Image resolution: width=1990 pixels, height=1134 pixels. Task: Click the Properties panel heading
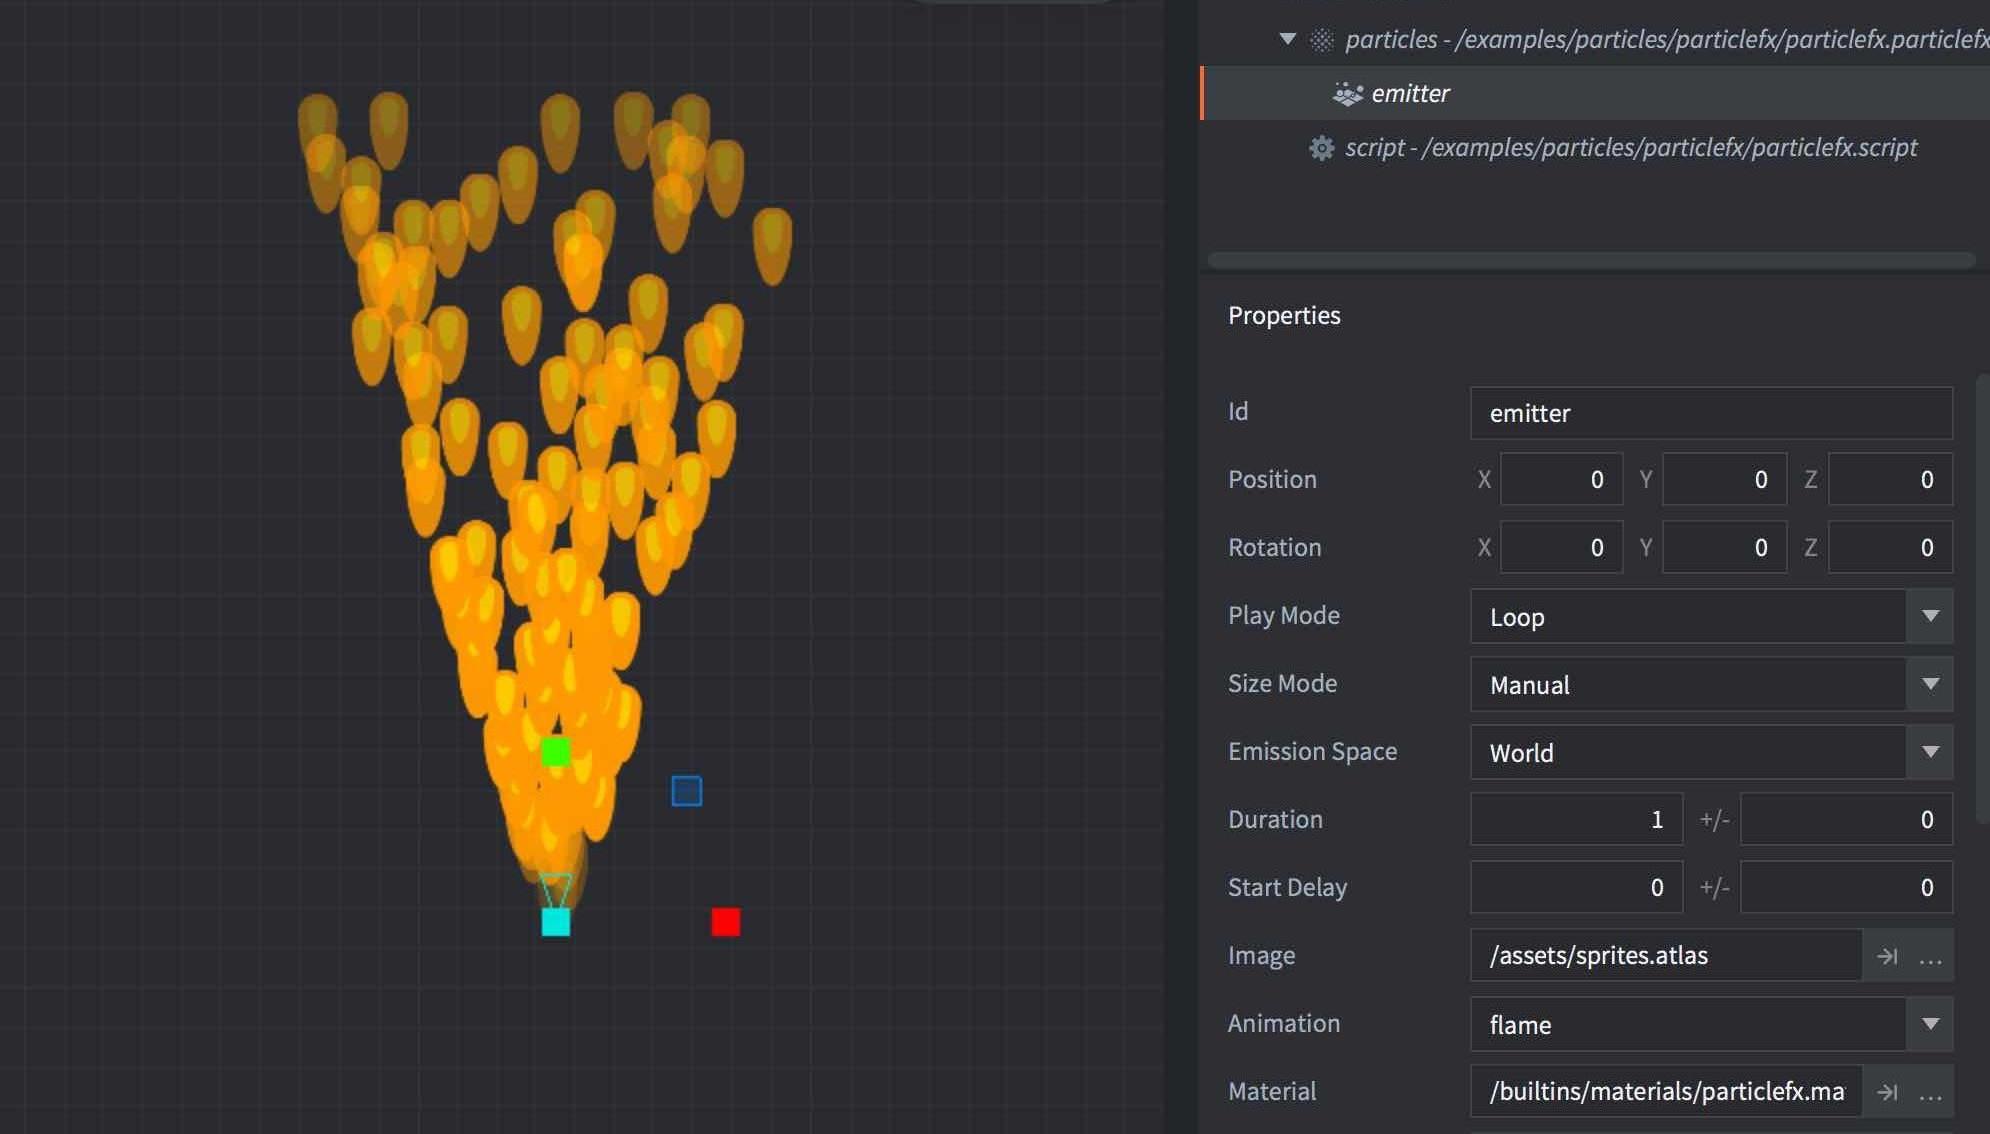1284,316
